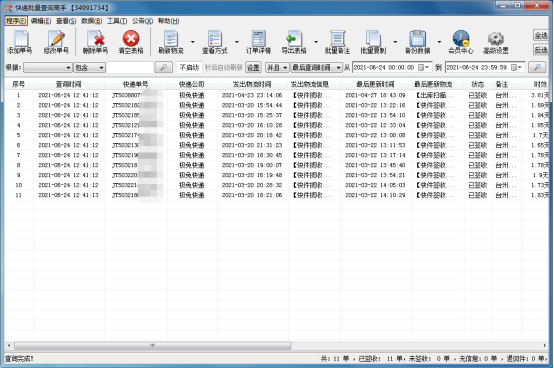
Task: Open the 查看方式 view mode icon
Action: pyautogui.click(x=215, y=38)
